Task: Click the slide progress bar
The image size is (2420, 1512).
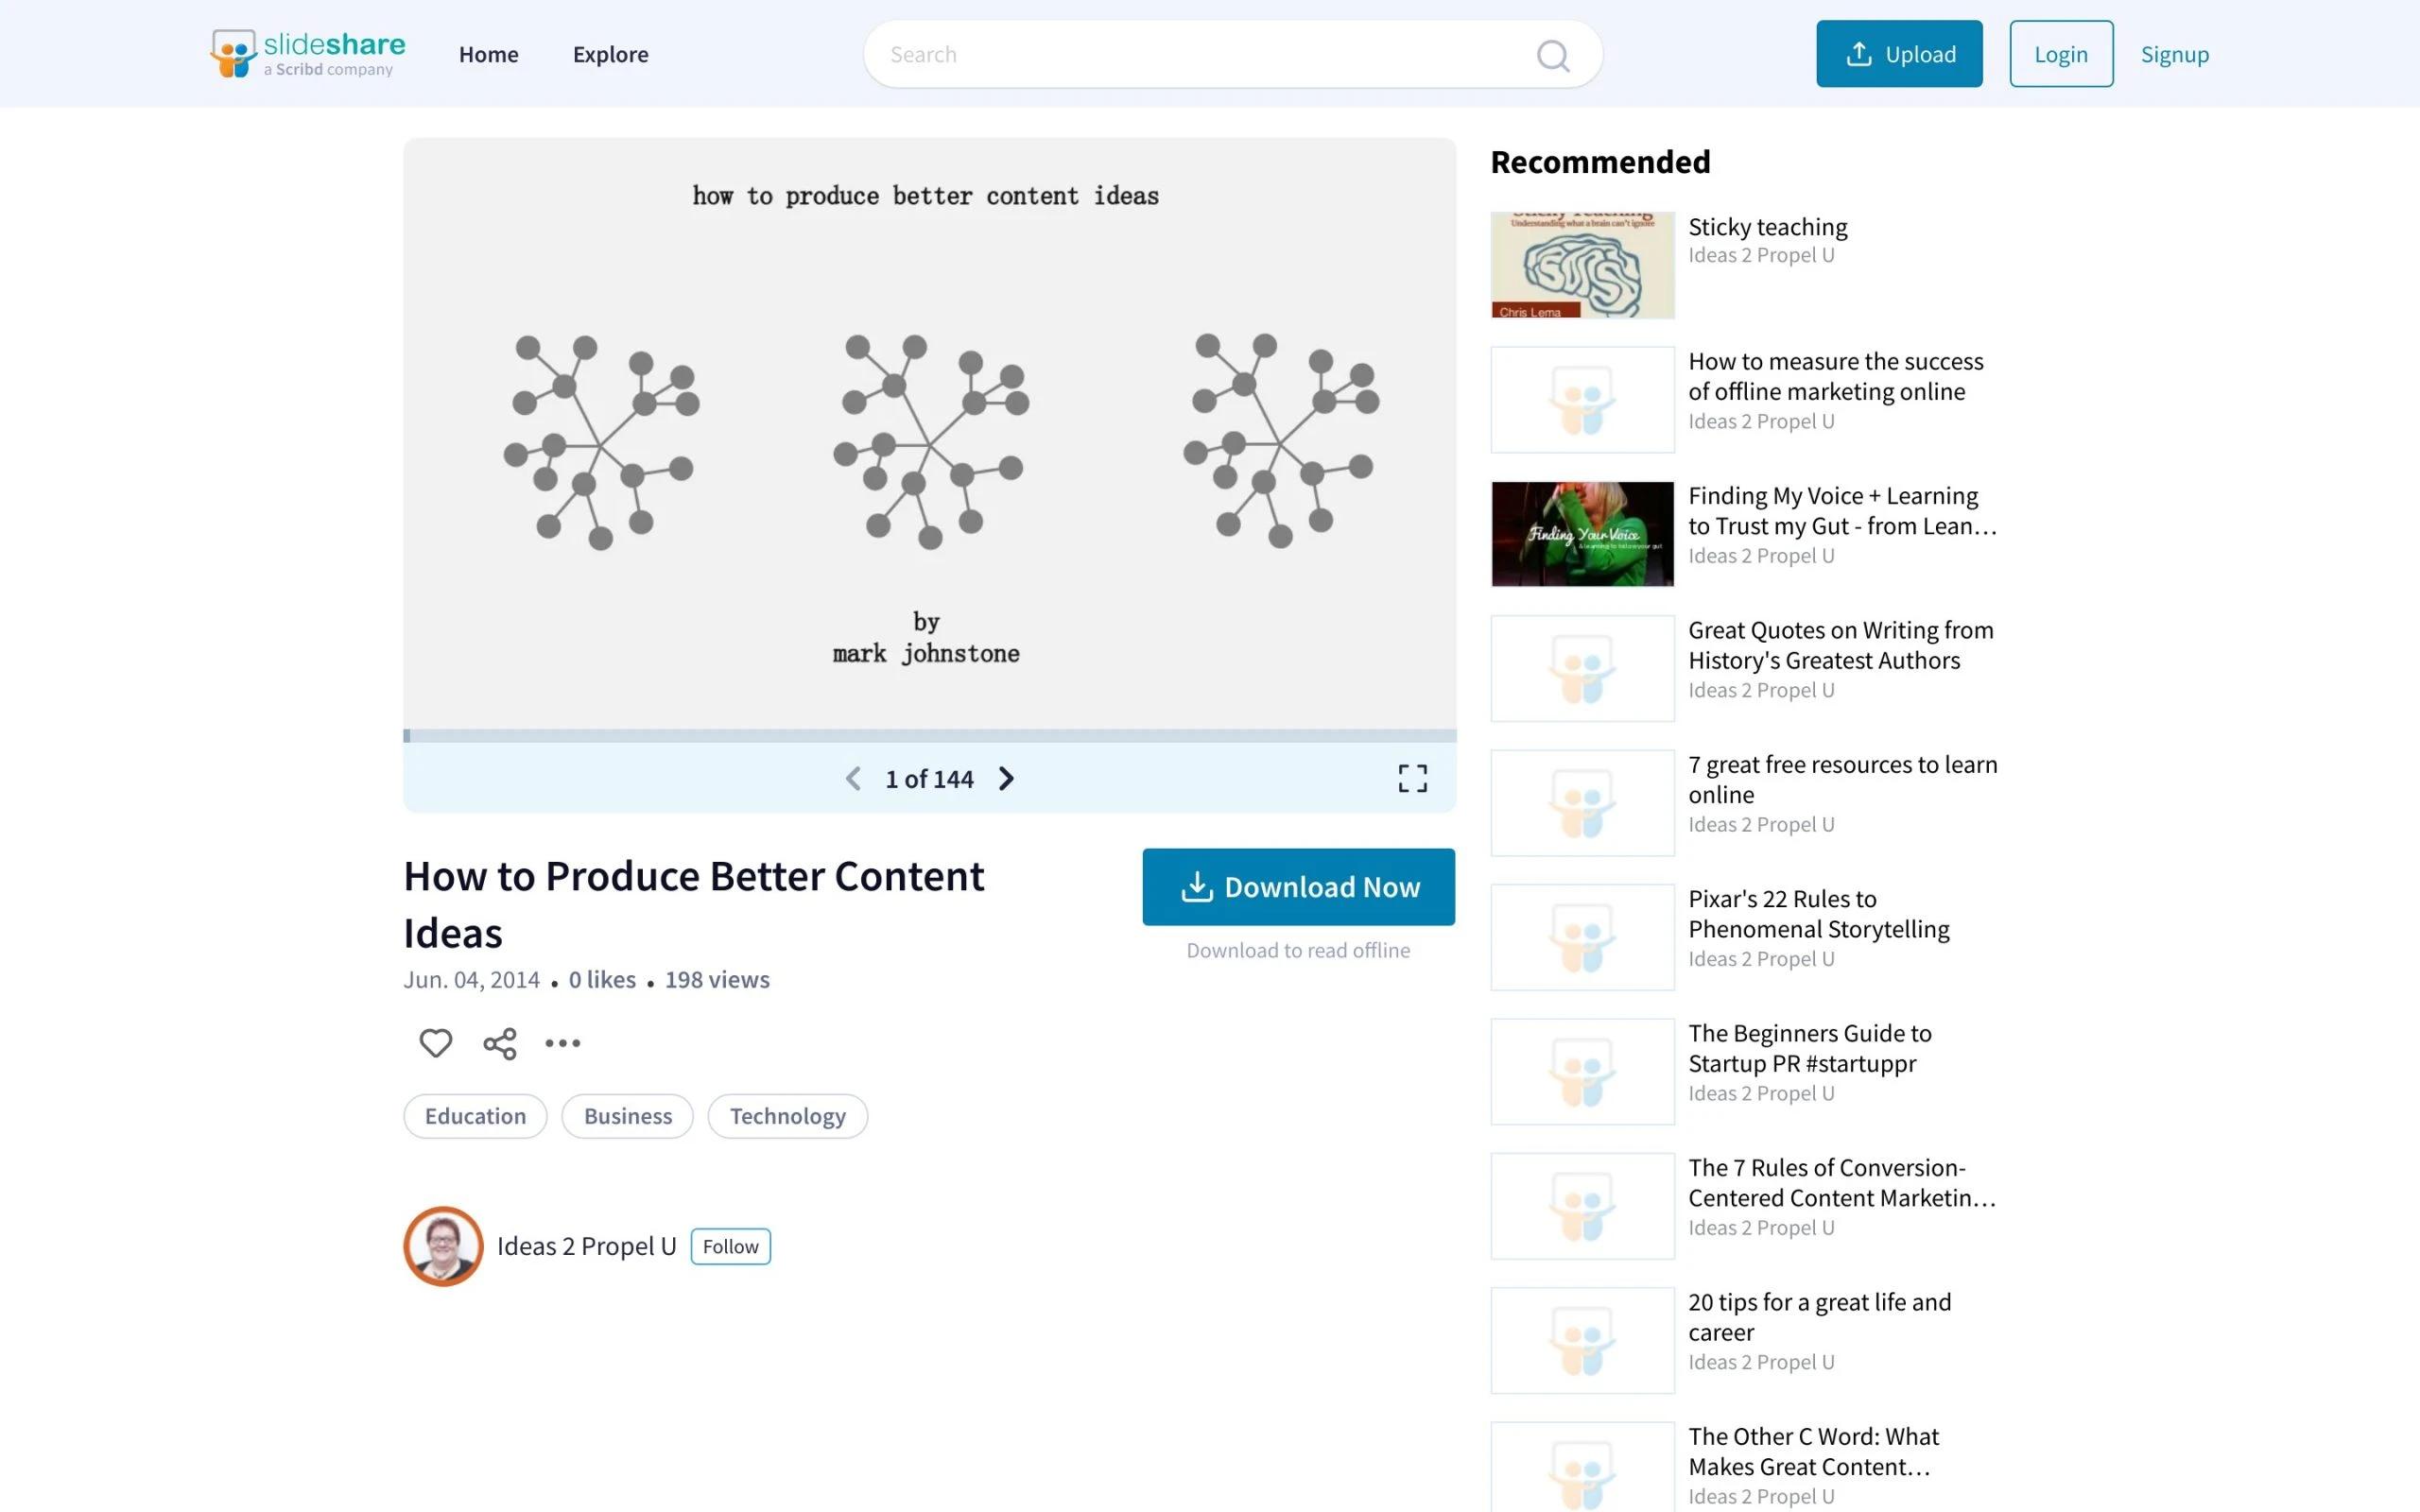Action: (x=929, y=736)
